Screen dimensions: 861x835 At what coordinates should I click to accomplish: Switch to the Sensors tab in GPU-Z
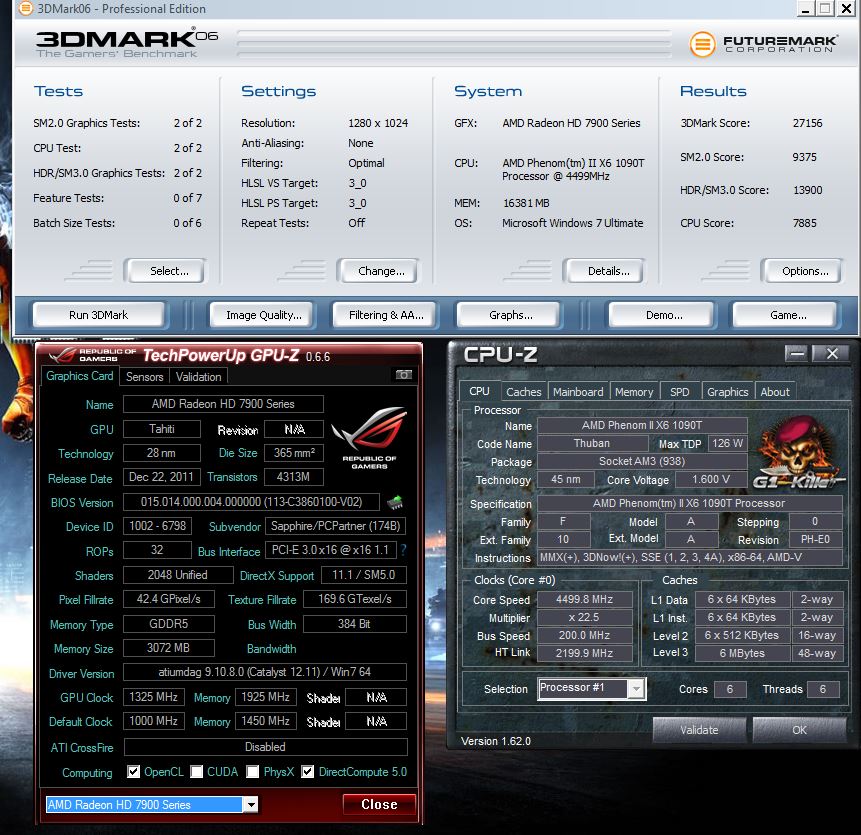(x=144, y=377)
